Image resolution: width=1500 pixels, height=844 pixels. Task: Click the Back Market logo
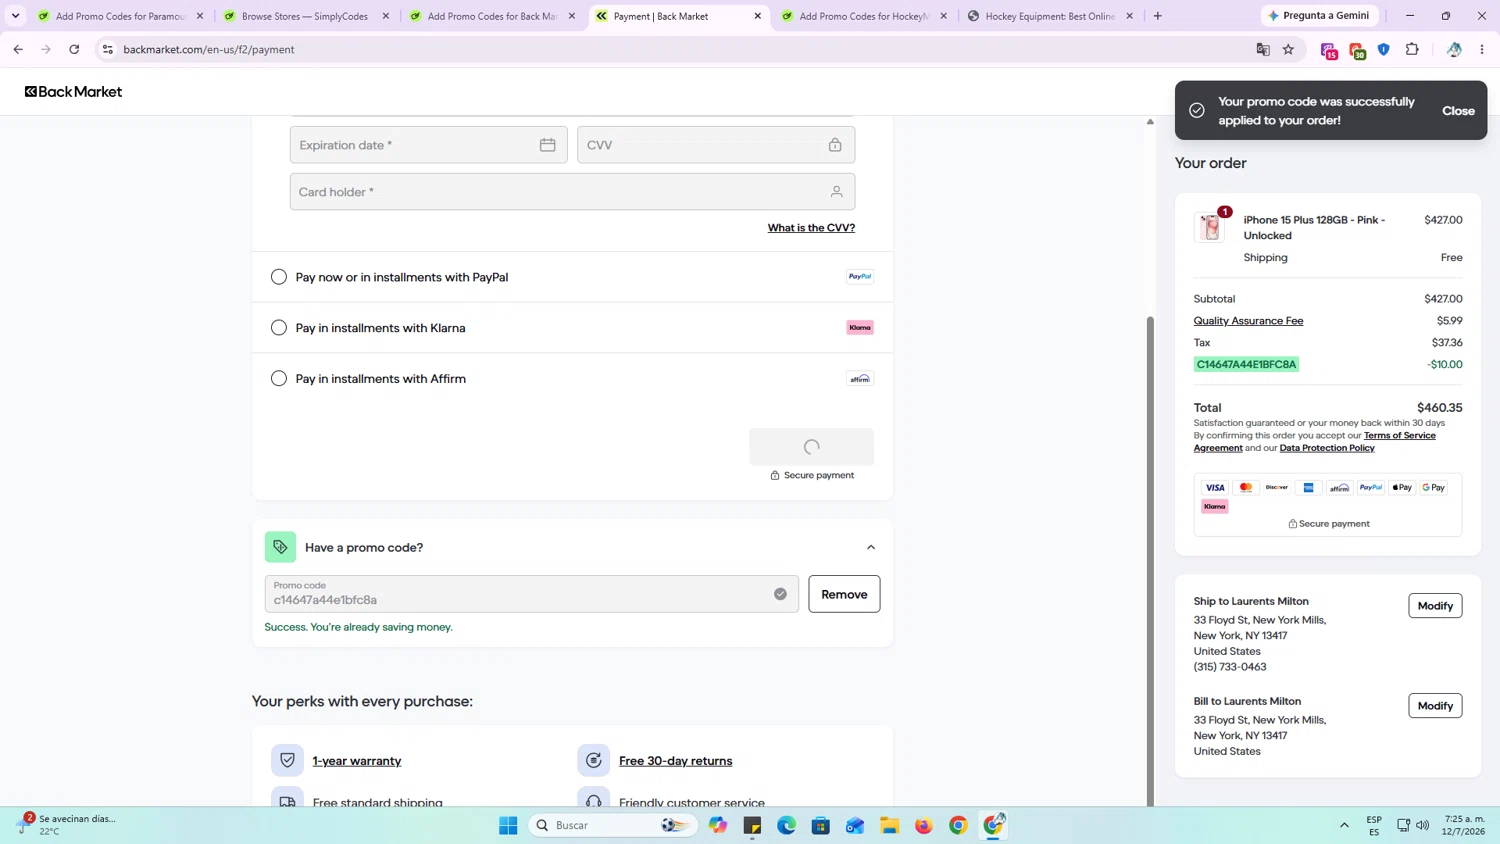click(x=73, y=91)
